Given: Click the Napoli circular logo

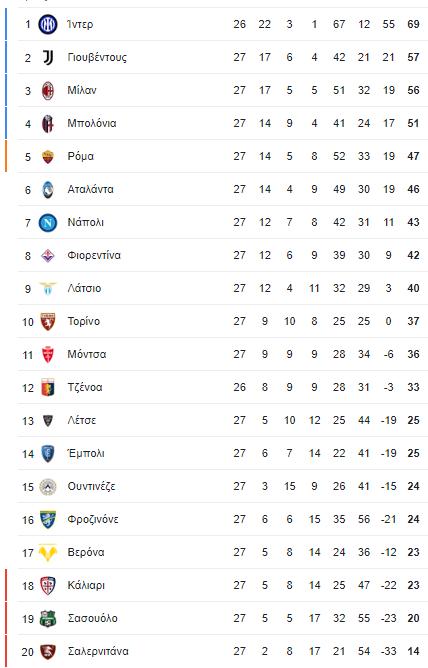Looking at the screenshot, I should (48, 222).
